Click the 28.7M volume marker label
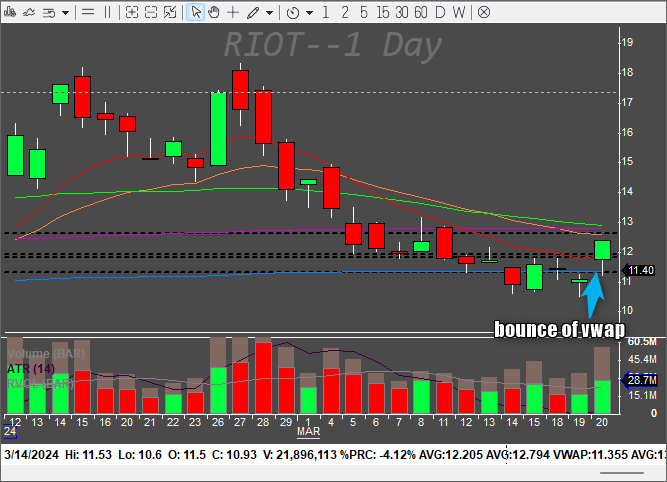Screen dimensions: 667x482 (640, 380)
